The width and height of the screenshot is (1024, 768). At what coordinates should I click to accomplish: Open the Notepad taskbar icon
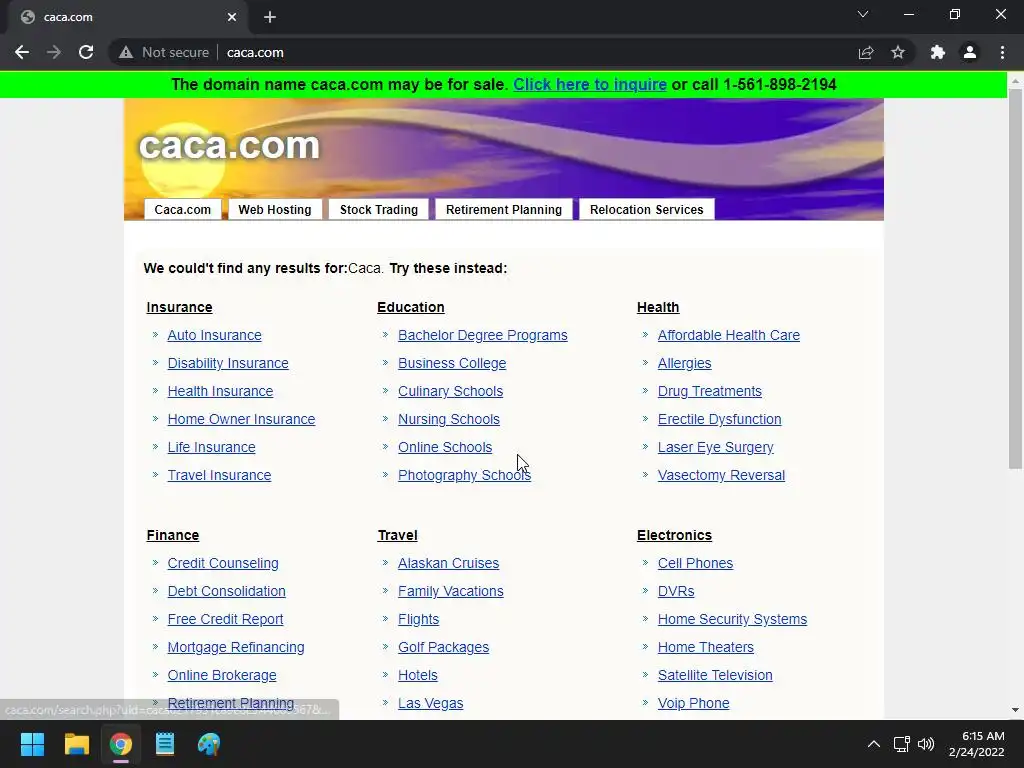(165, 744)
